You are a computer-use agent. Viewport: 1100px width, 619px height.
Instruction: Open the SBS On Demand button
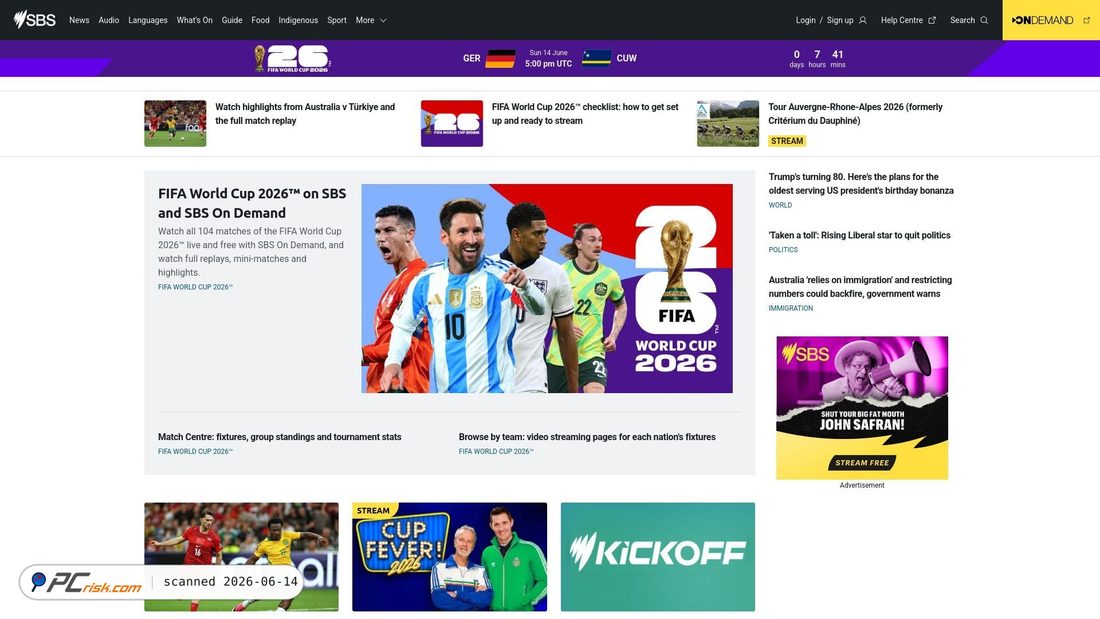click(x=1051, y=20)
